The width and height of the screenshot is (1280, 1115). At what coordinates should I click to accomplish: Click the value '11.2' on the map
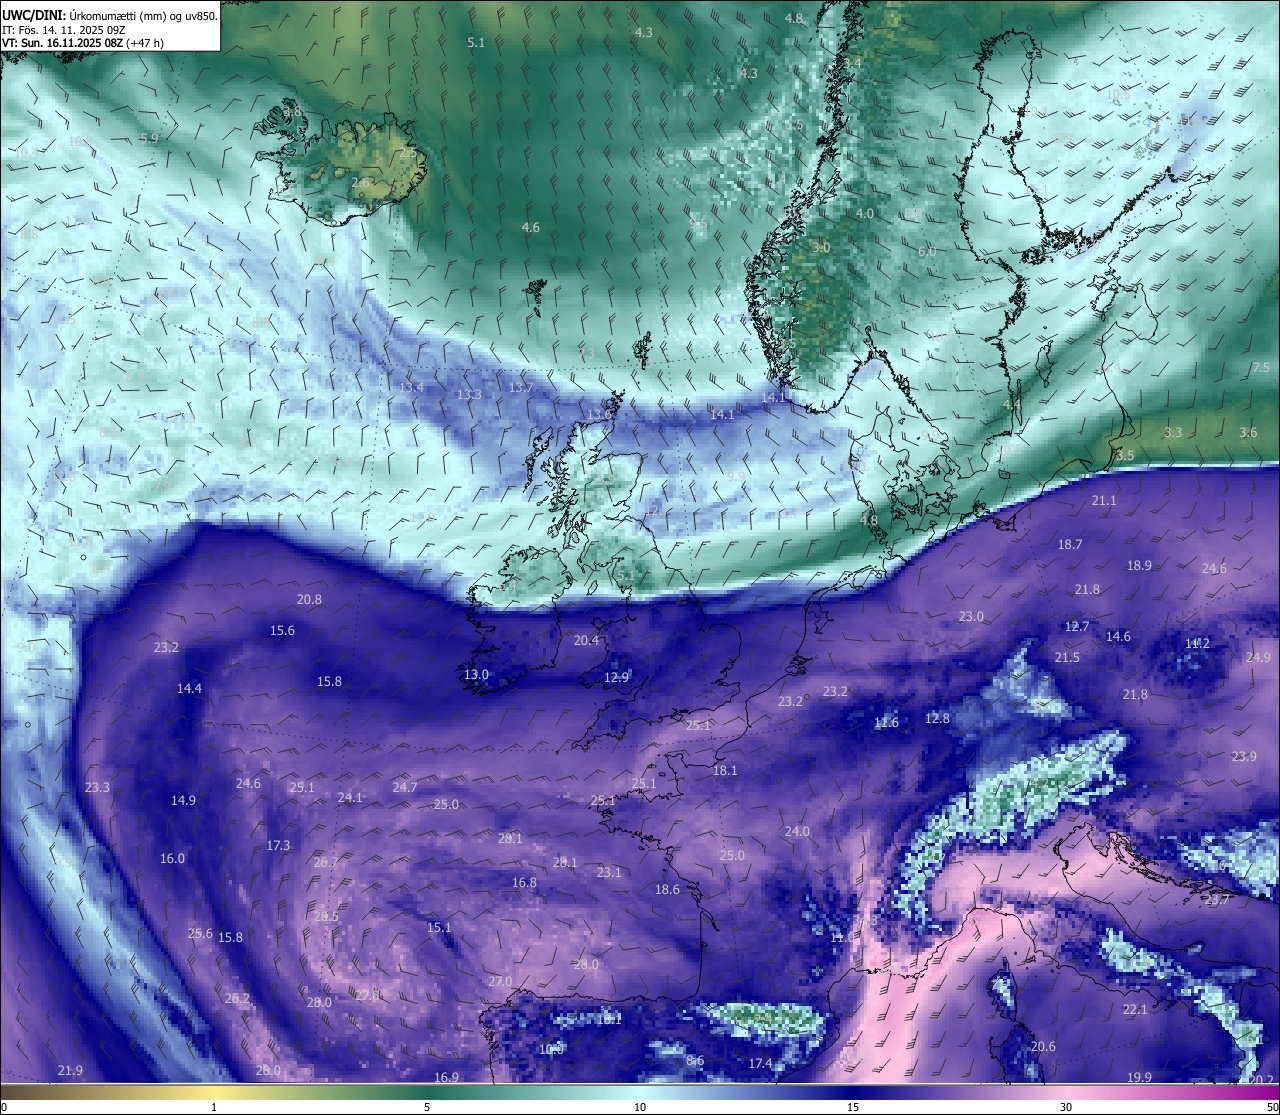pos(1197,643)
